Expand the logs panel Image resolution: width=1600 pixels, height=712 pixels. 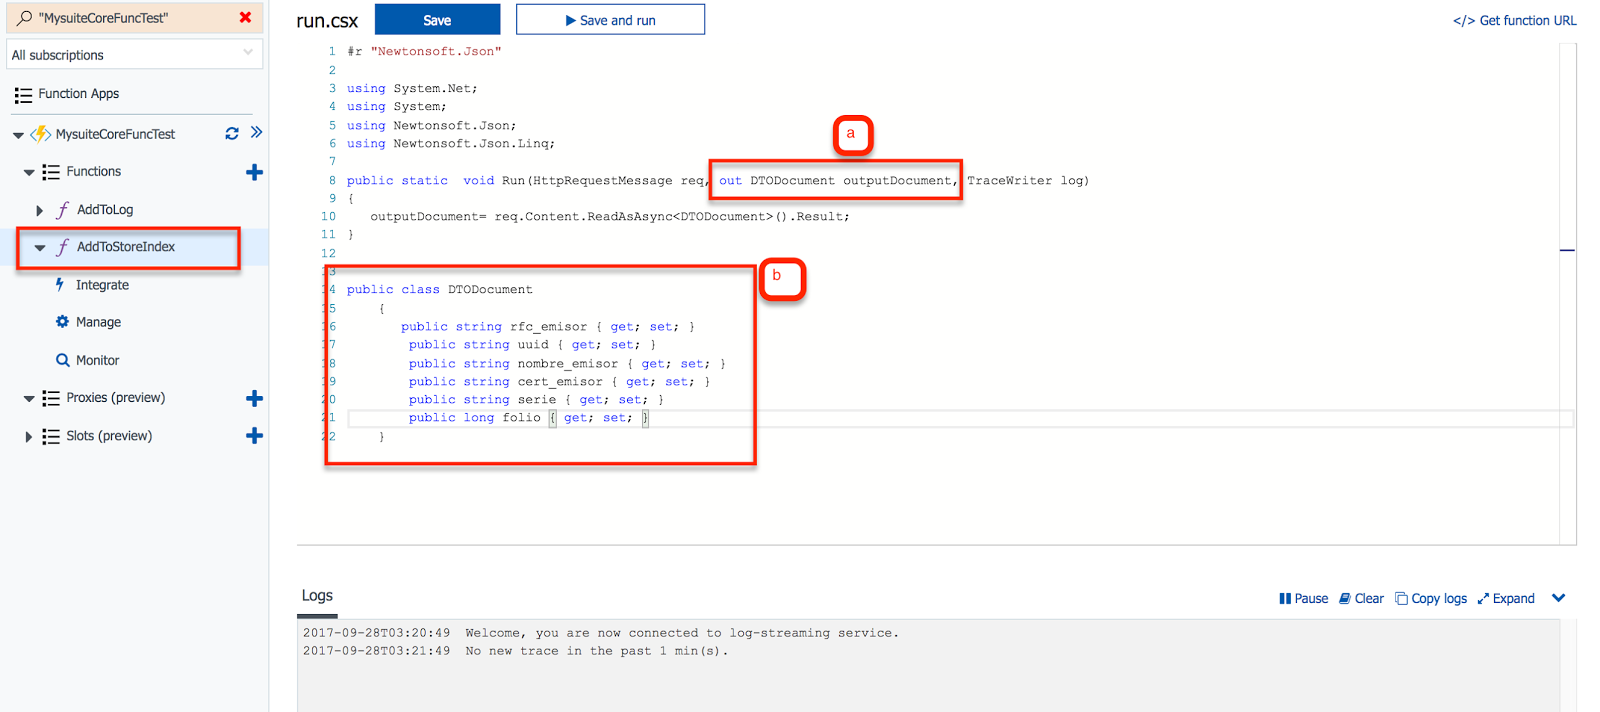1505,598
